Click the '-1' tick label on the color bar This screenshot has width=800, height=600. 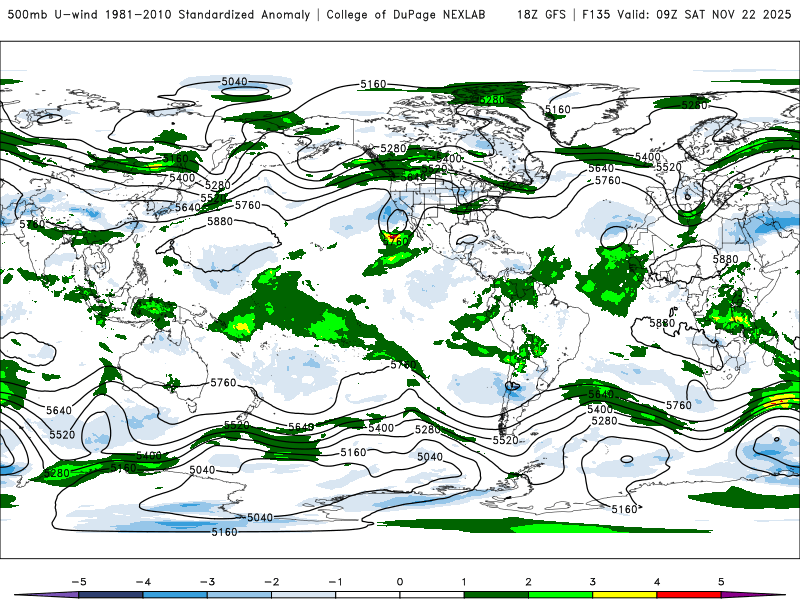(335, 582)
